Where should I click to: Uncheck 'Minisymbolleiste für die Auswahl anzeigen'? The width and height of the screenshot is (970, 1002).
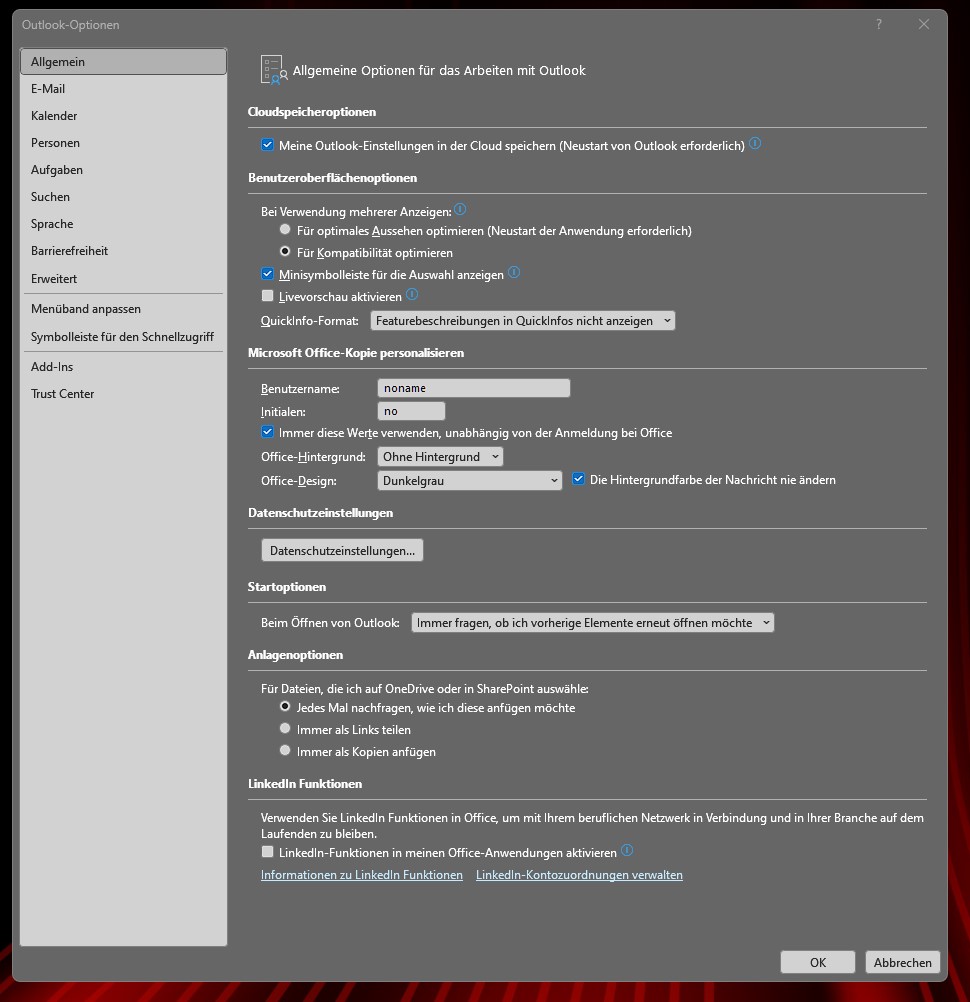click(268, 274)
